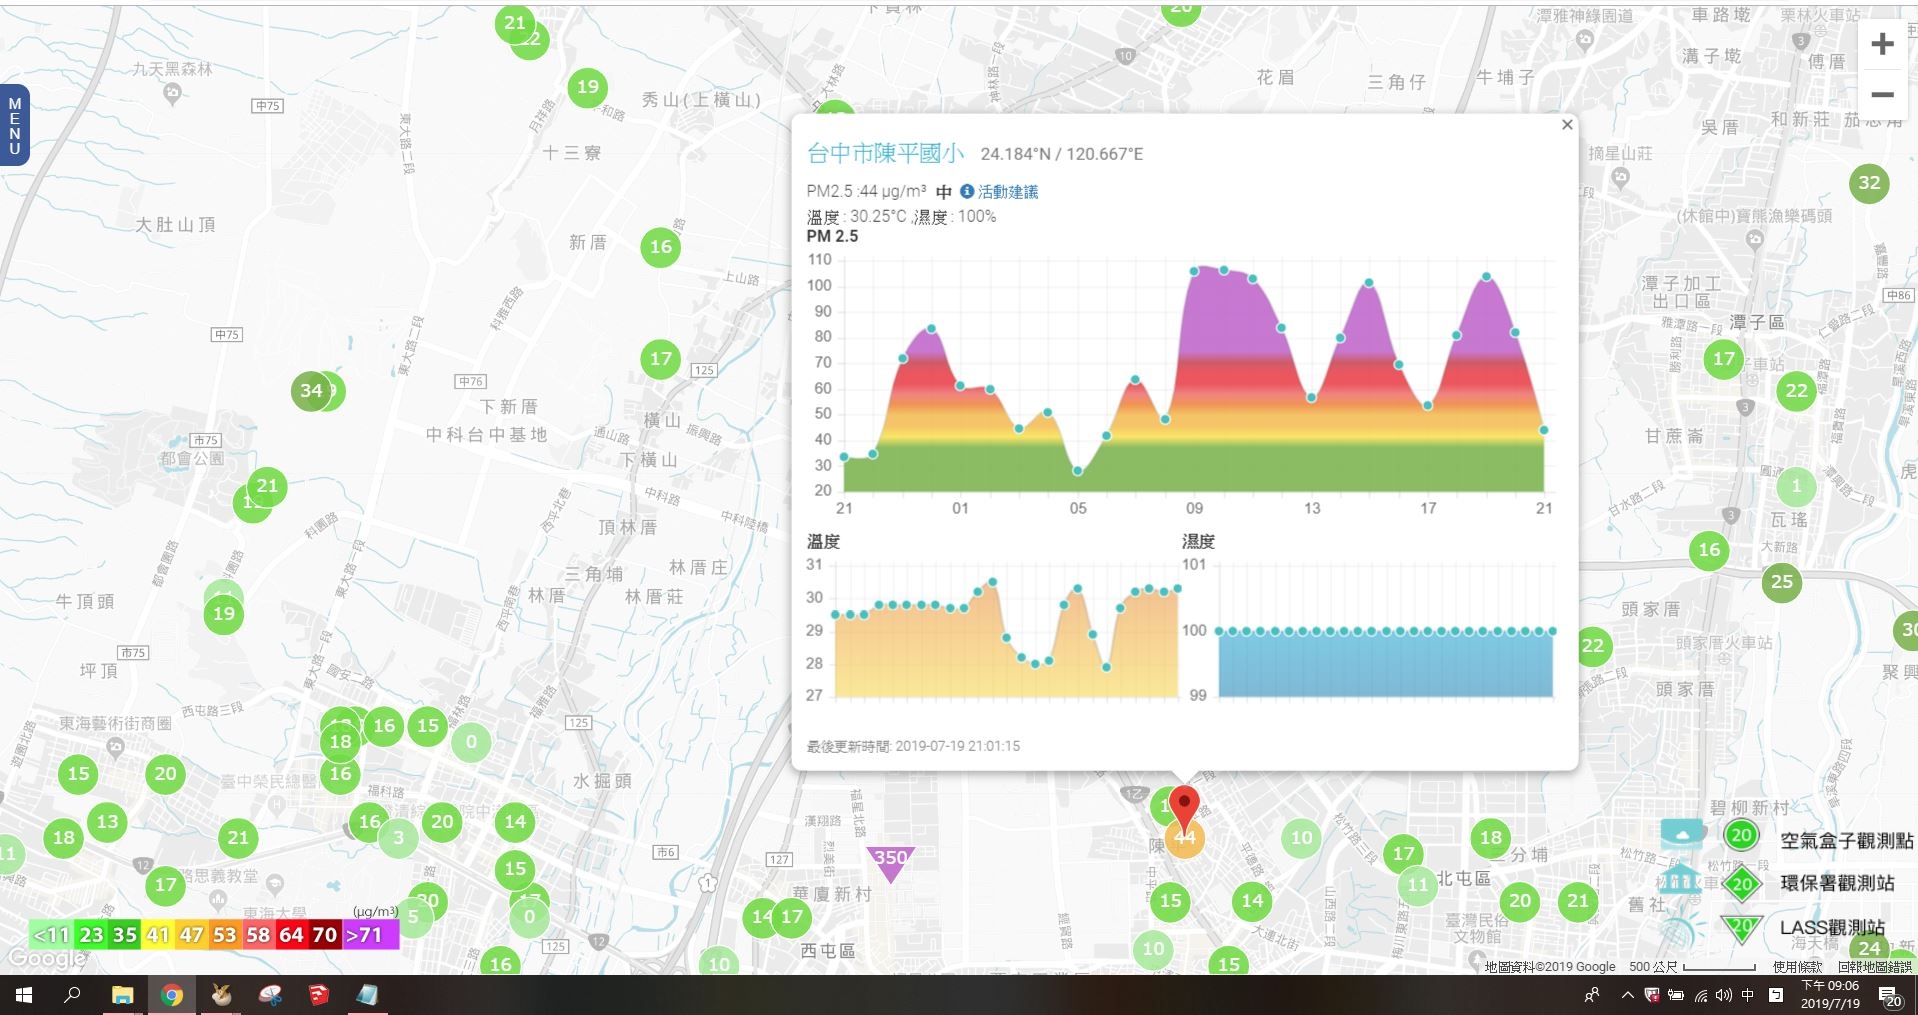
Task: Select the pale 1 marker near 瓦瑤
Action: [x=1796, y=487]
